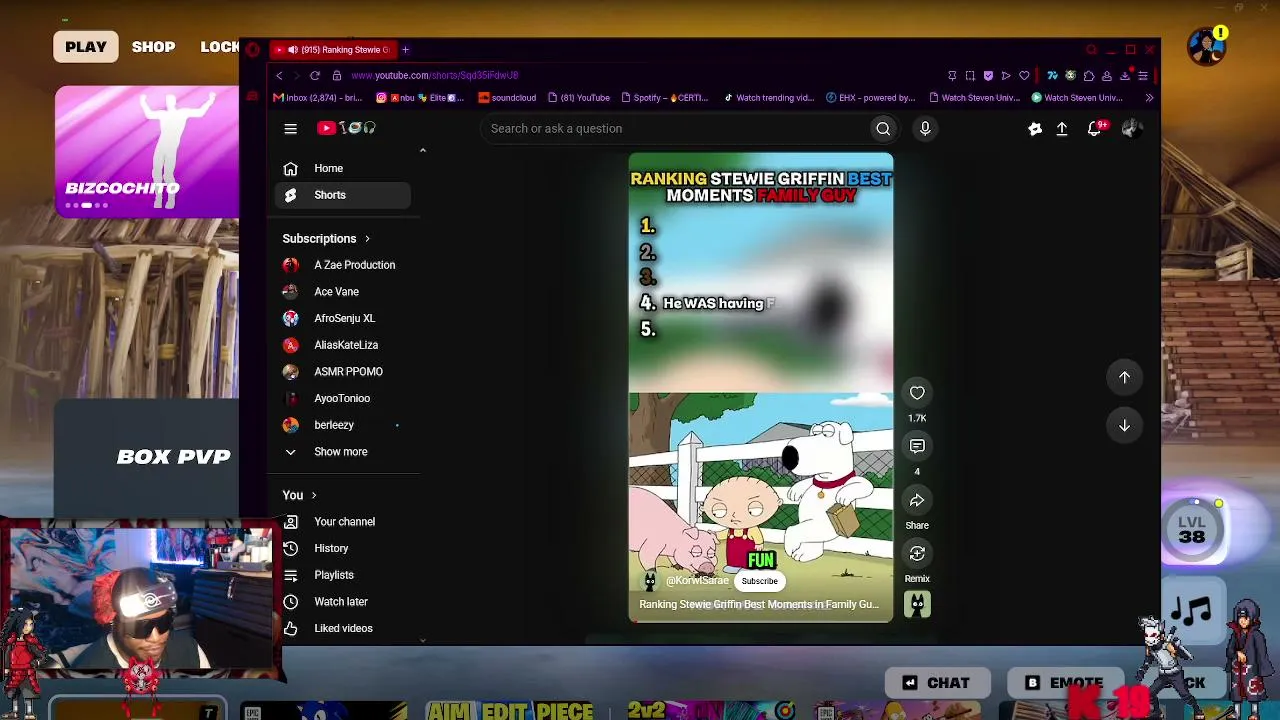Share the Stewie Griffin short
The height and width of the screenshot is (720, 1280).
[917, 500]
